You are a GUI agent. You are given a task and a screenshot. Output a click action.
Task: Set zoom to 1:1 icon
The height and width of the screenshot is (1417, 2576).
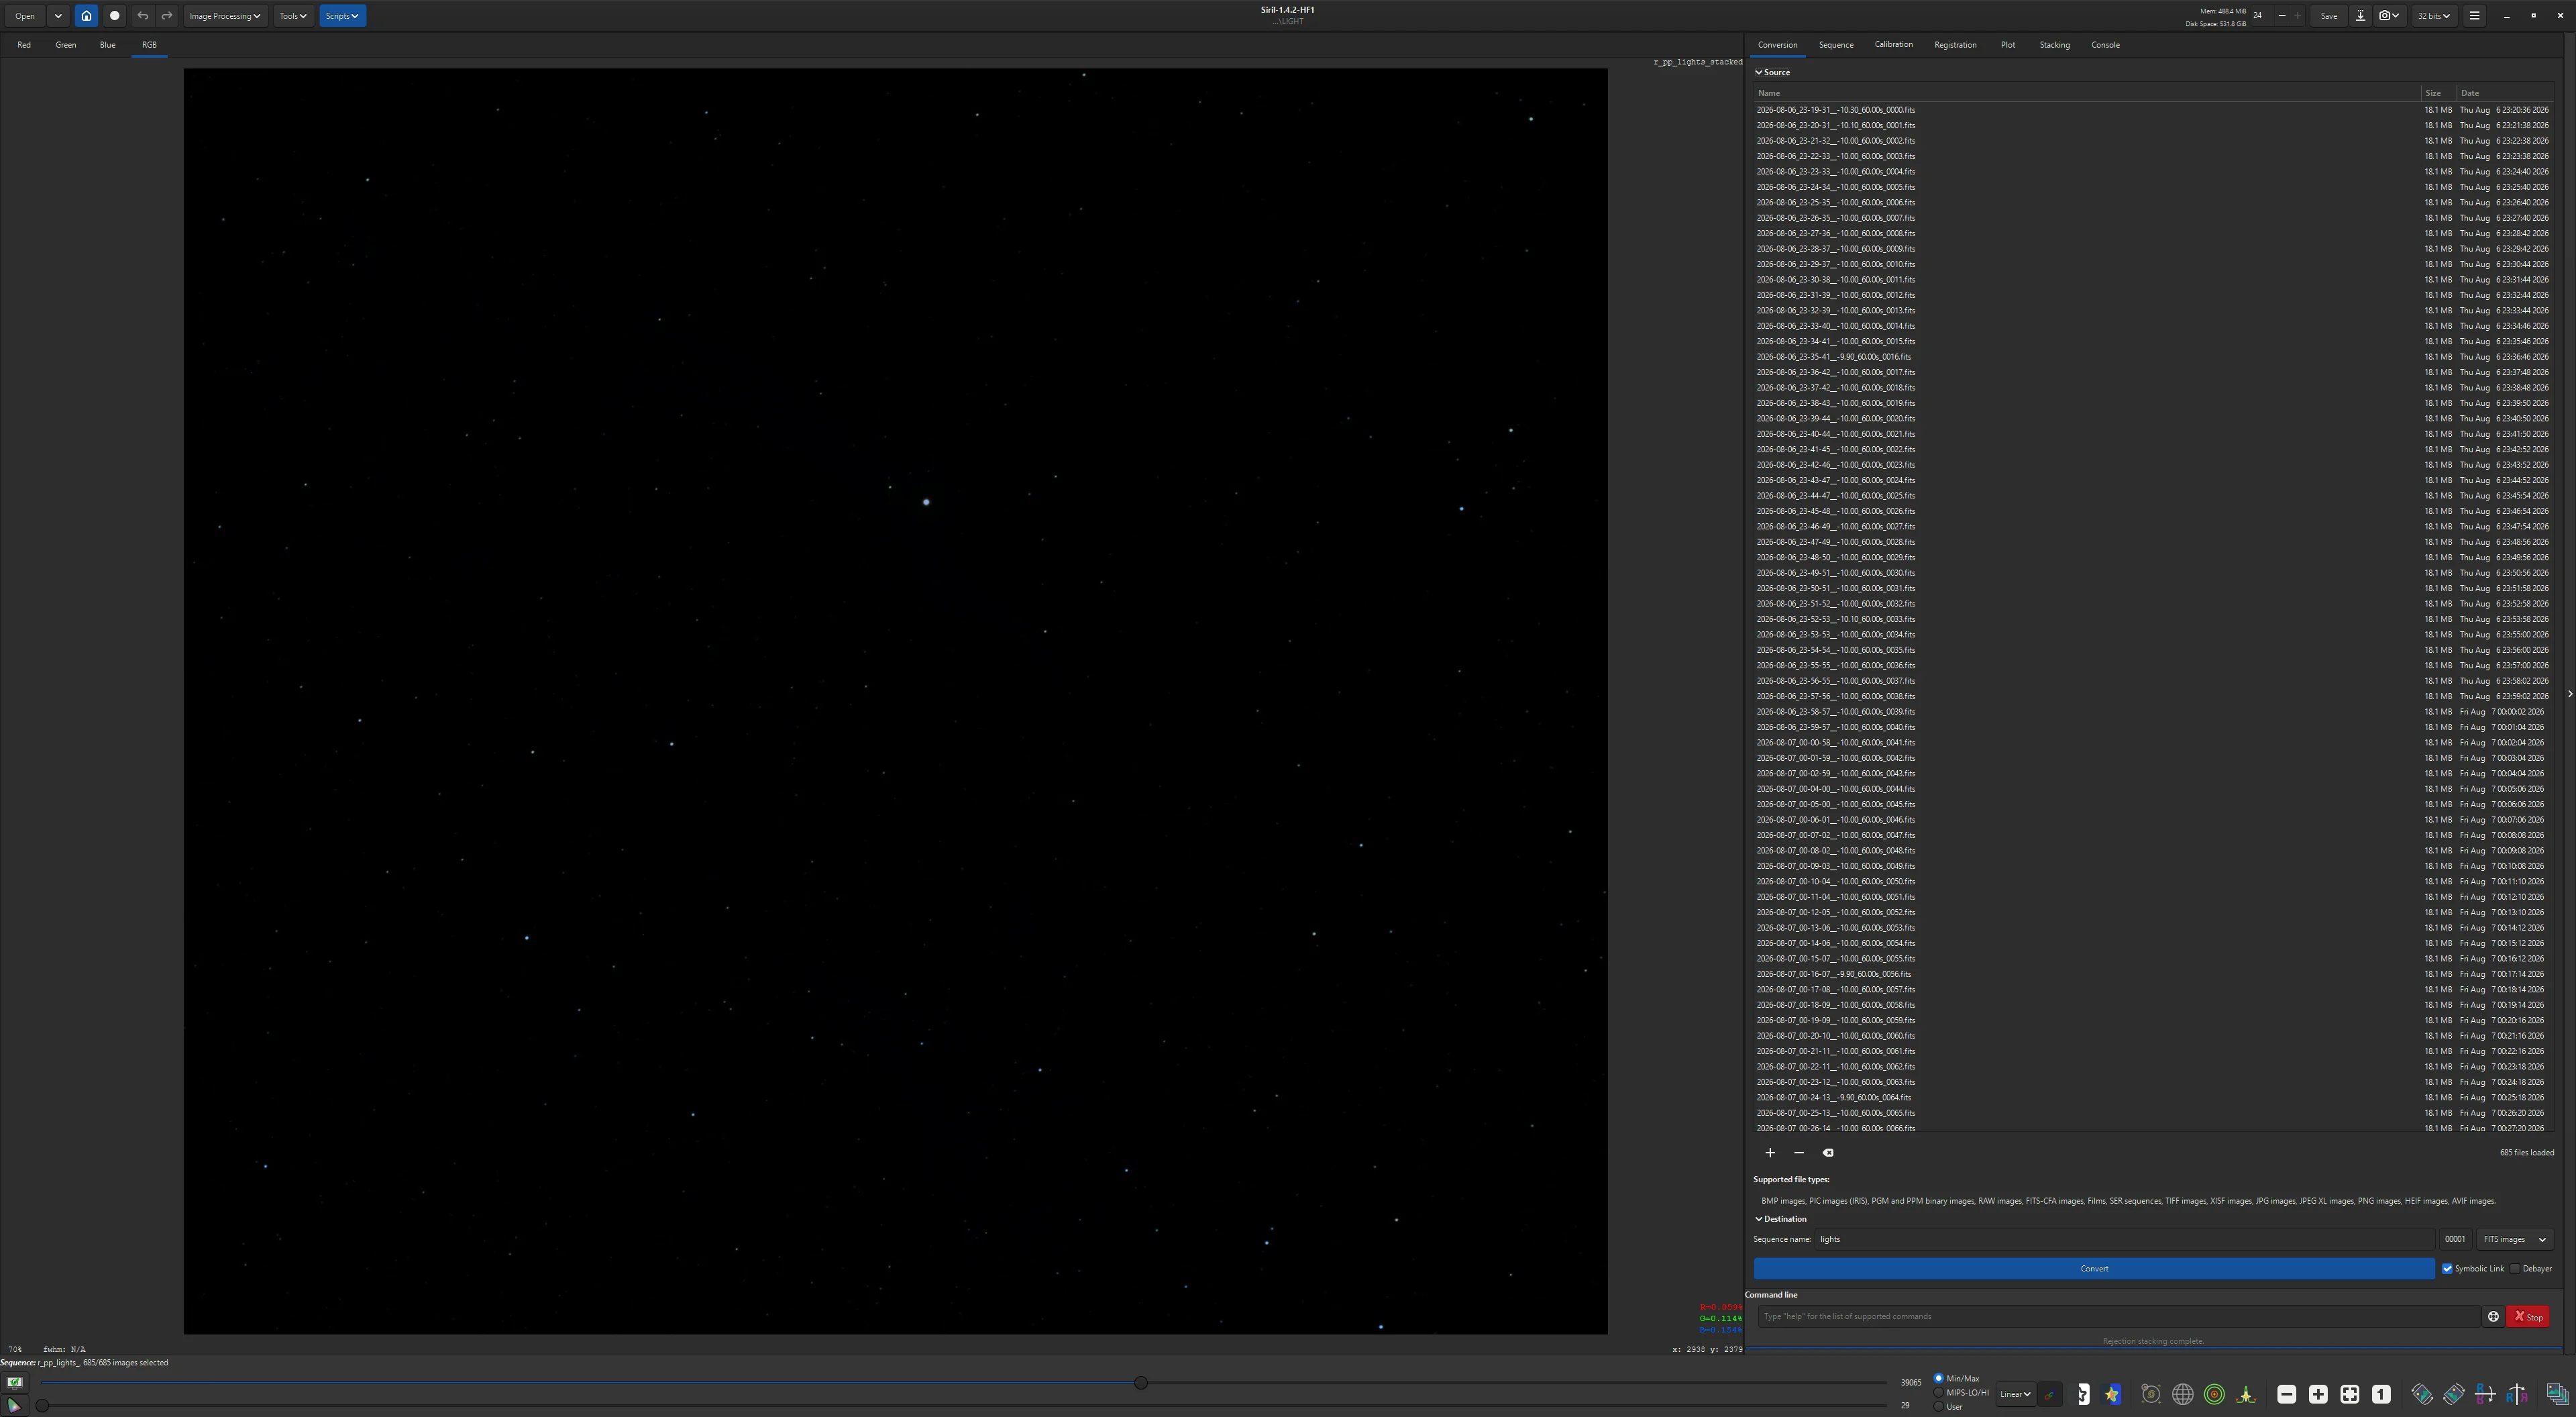(2381, 1394)
